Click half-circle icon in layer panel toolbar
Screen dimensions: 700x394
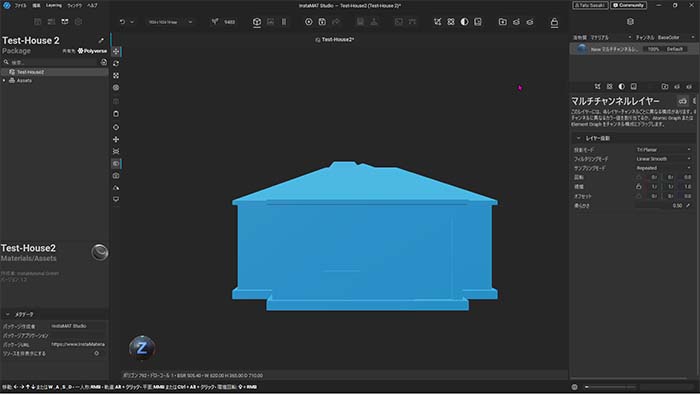(x=621, y=87)
